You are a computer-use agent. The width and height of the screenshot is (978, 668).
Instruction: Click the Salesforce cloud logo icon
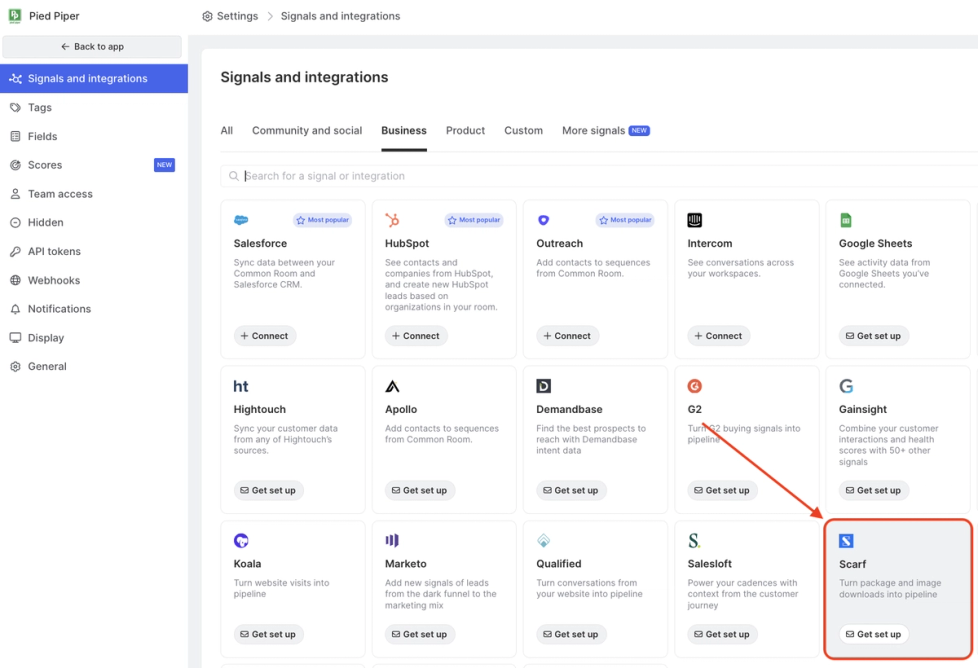[x=241, y=220]
